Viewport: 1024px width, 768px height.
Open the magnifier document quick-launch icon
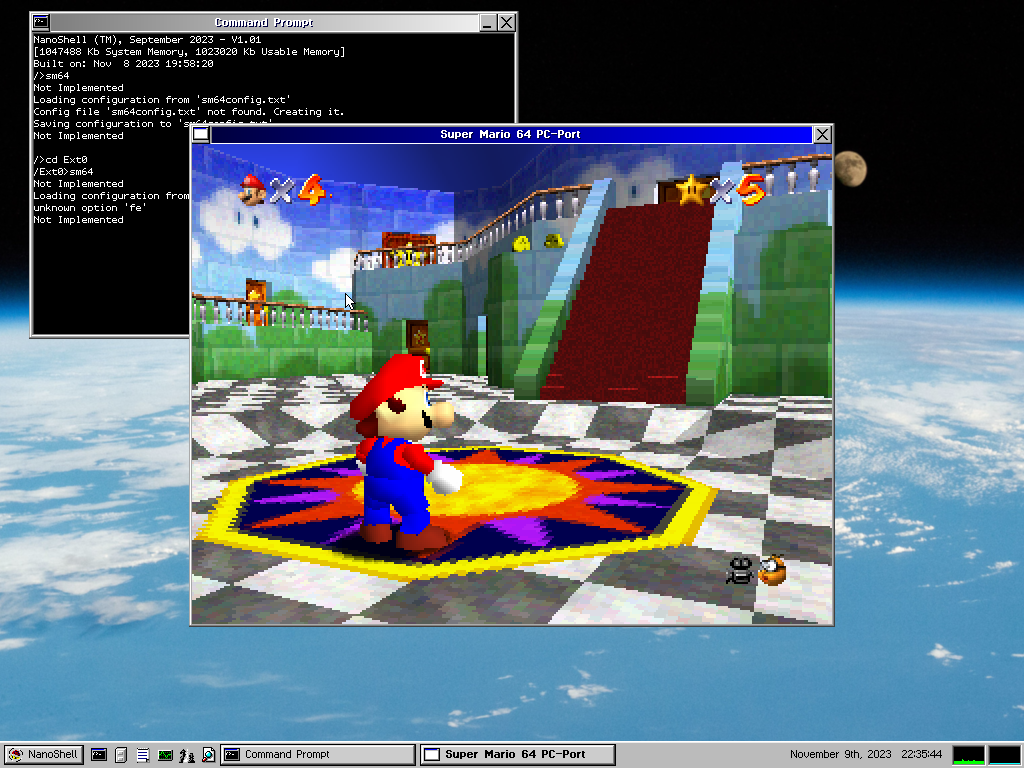208,754
